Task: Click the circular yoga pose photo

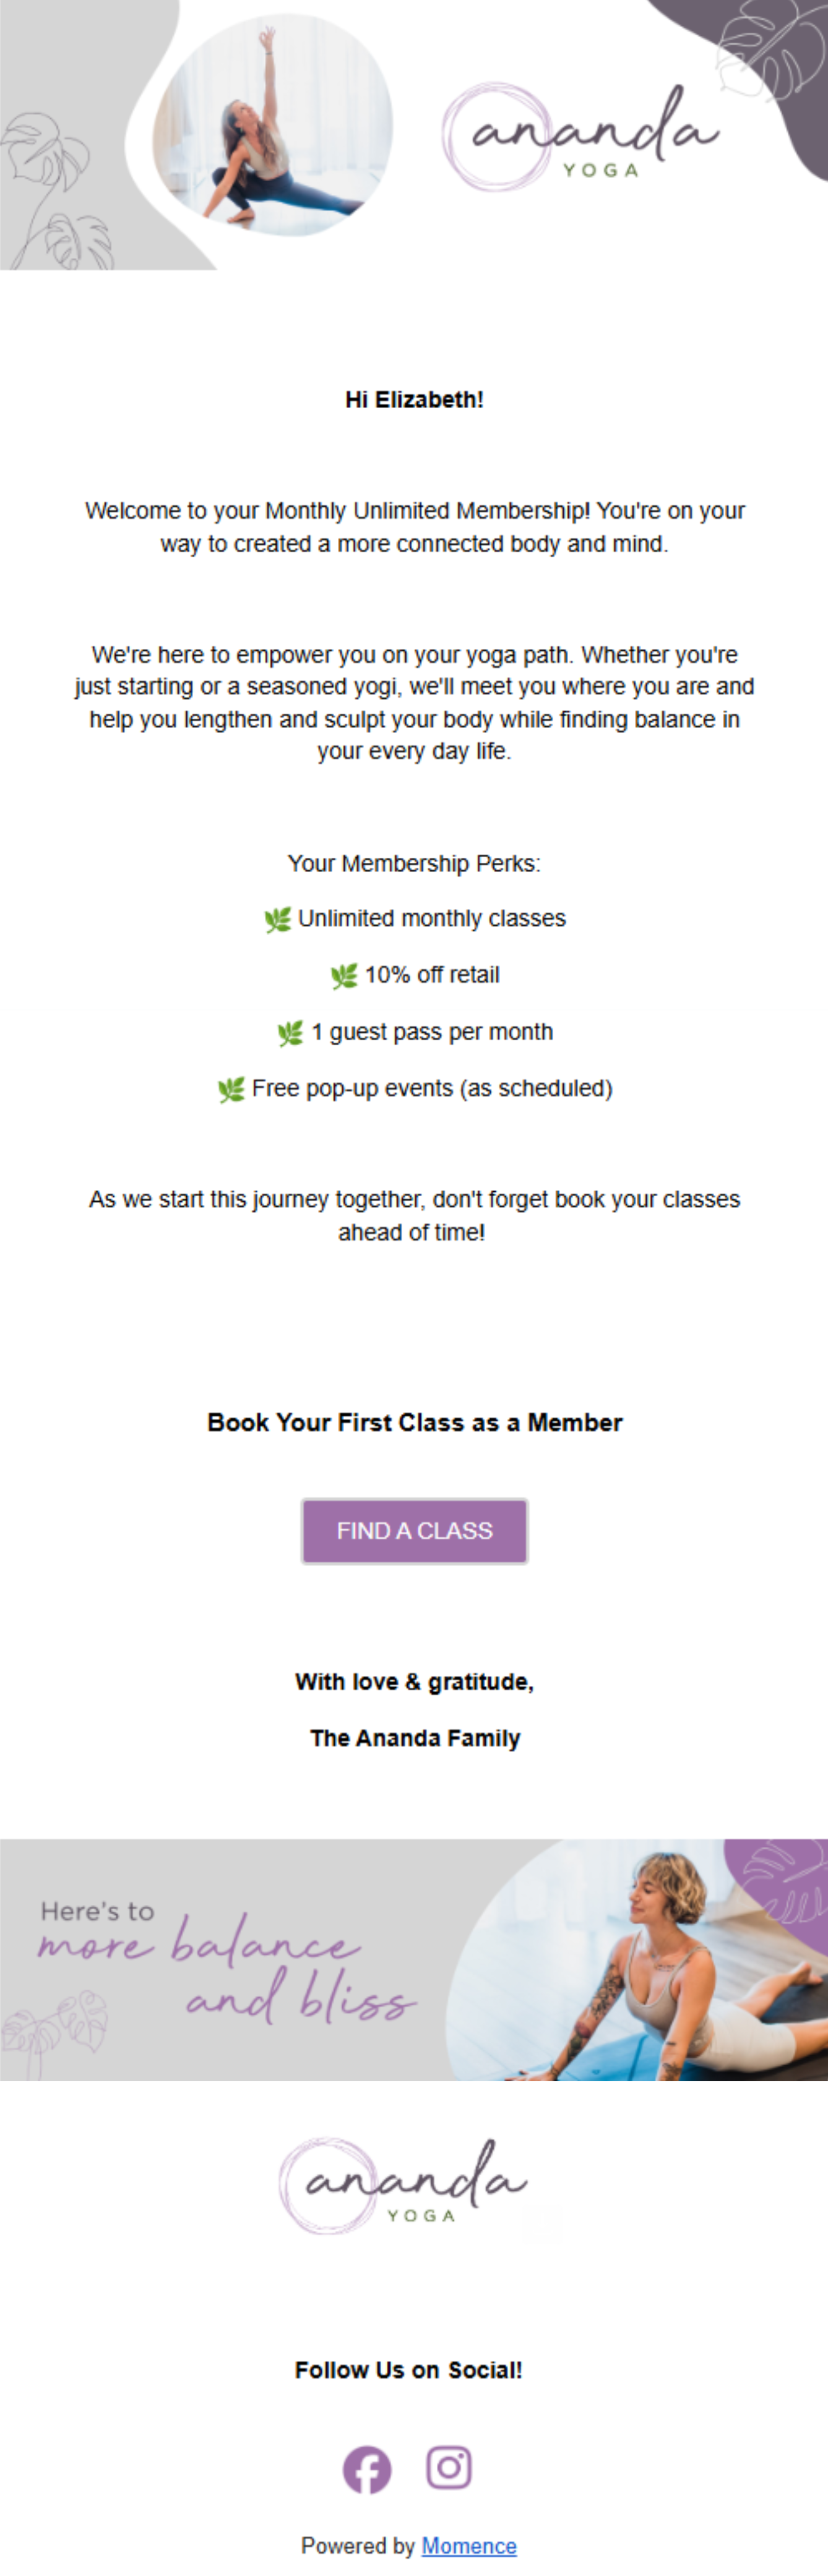Action: click(x=272, y=125)
